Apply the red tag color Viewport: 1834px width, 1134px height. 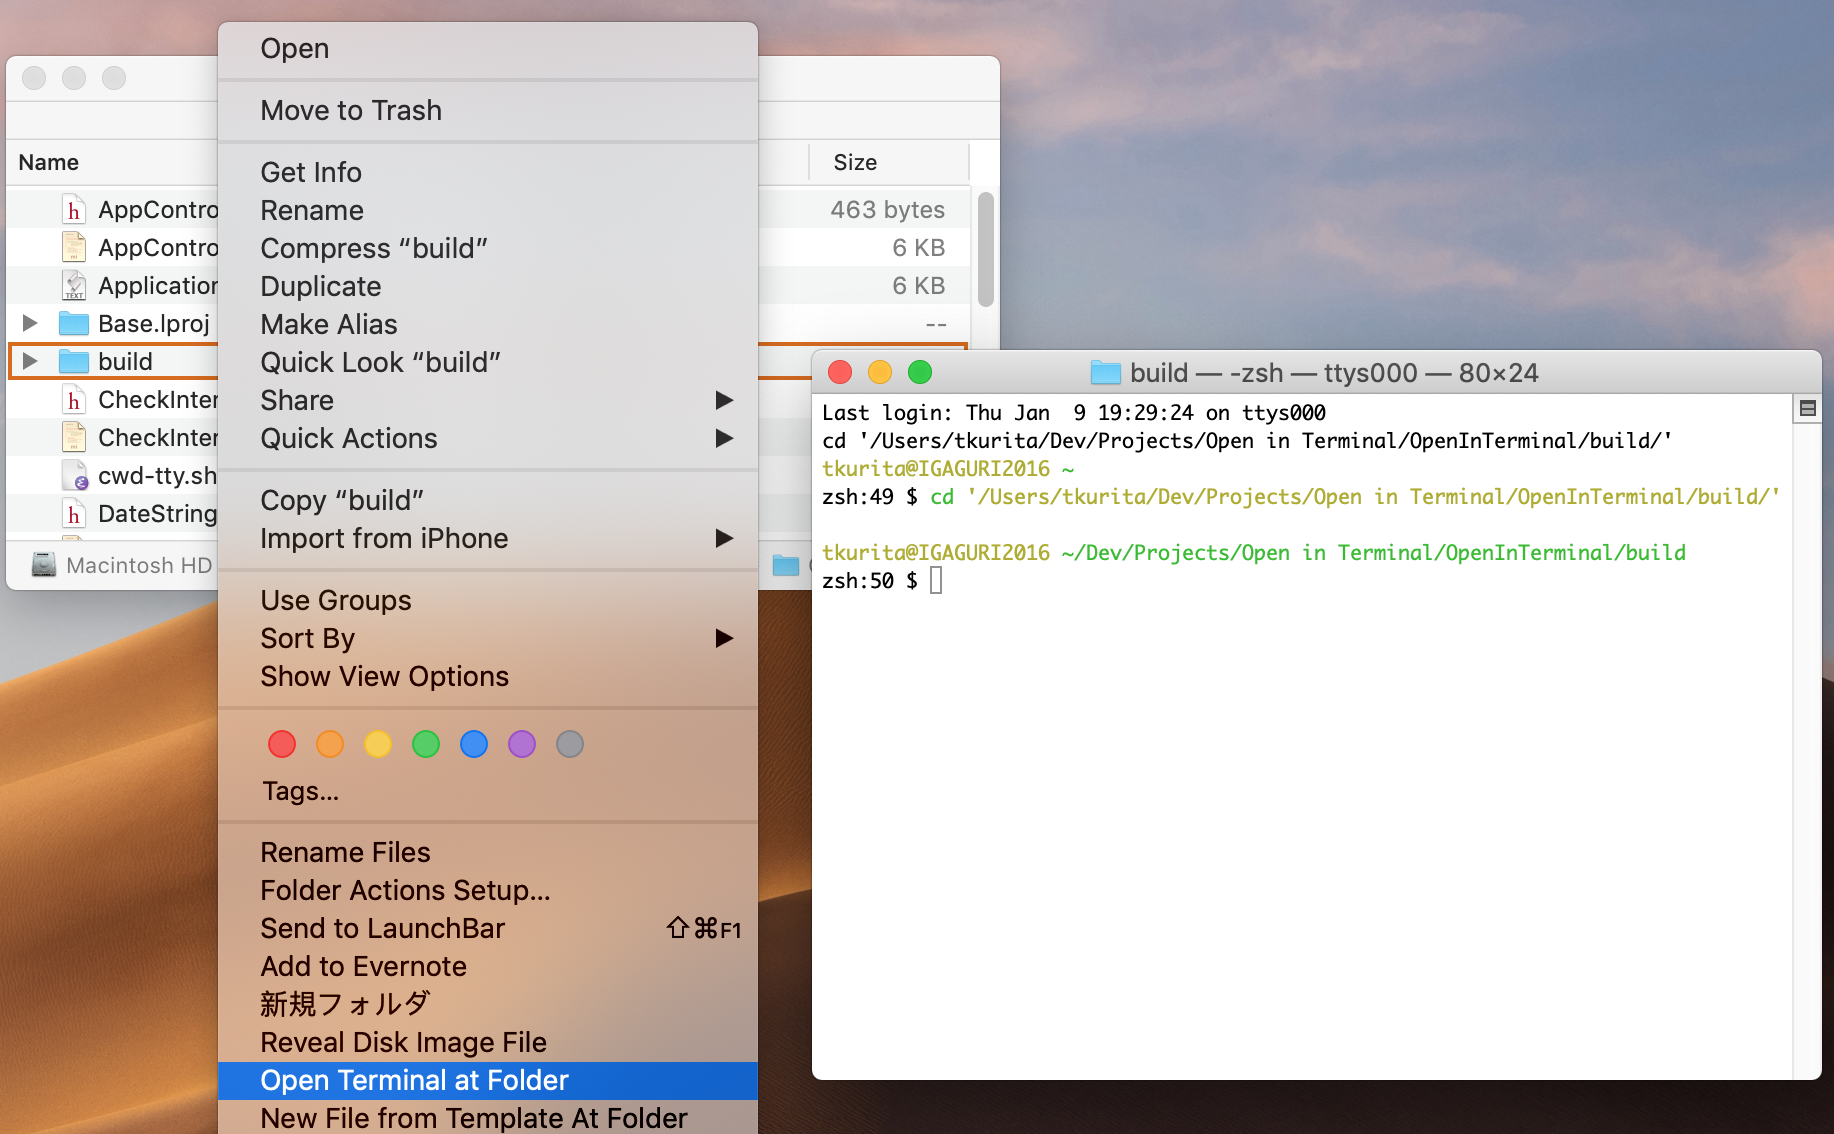(x=282, y=744)
